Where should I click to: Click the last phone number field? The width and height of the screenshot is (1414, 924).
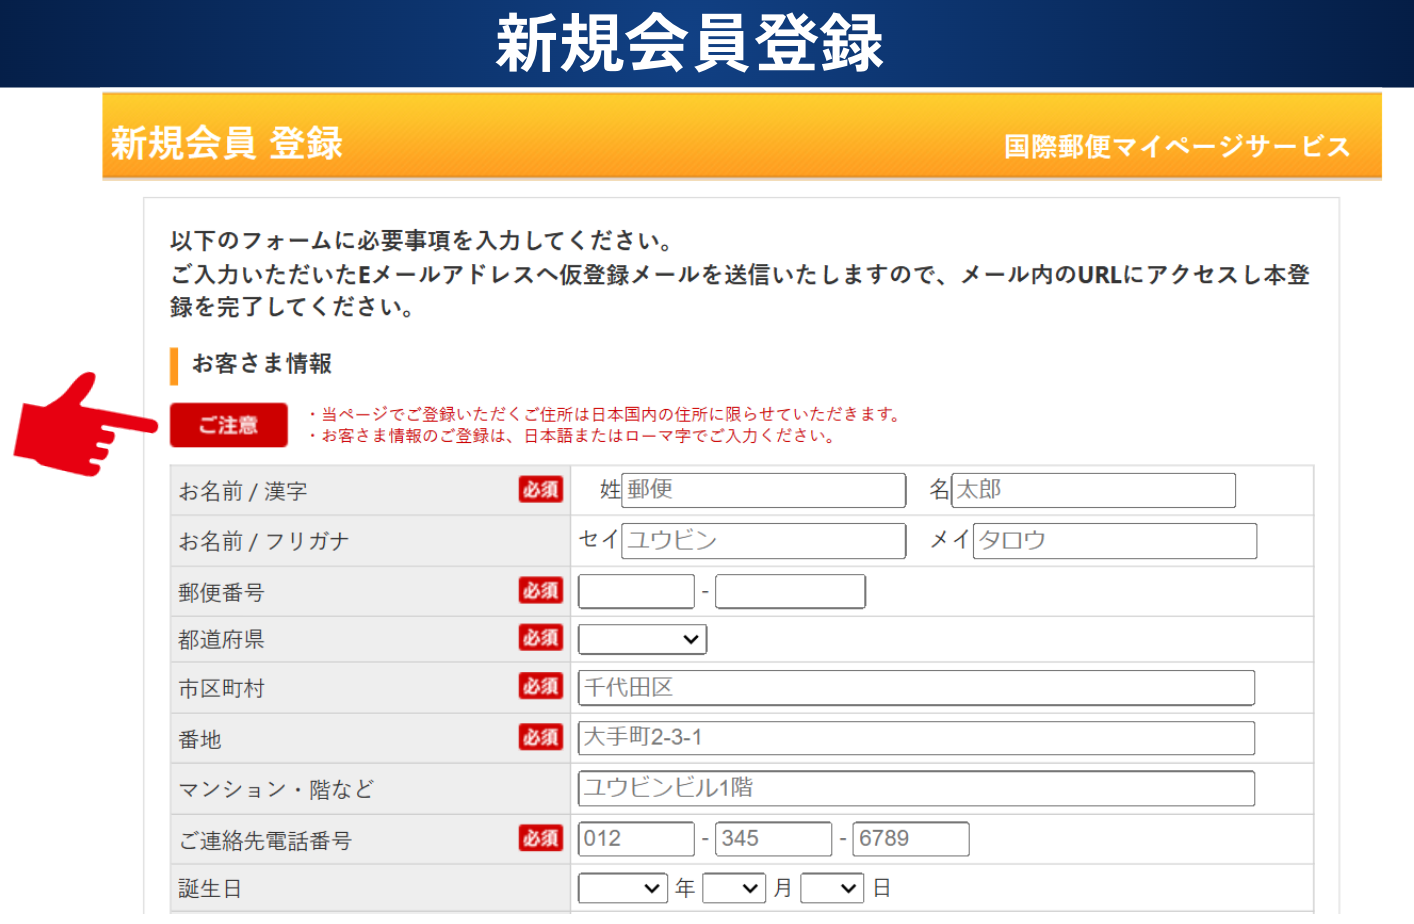[910, 839]
